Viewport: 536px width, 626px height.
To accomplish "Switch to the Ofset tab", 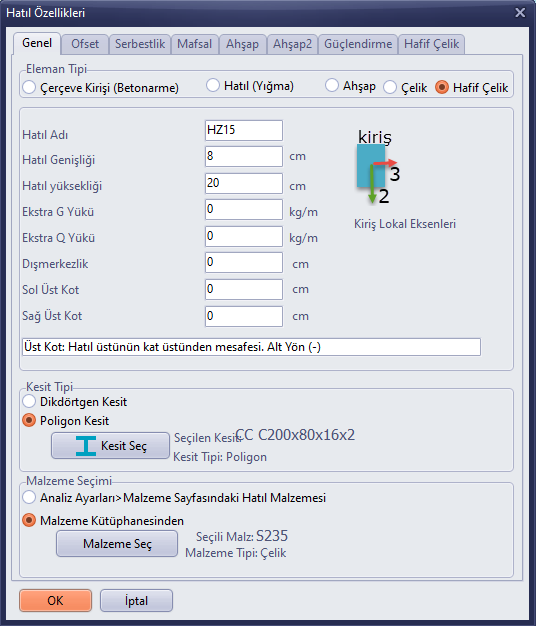I will pyautogui.click(x=85, y=44).
